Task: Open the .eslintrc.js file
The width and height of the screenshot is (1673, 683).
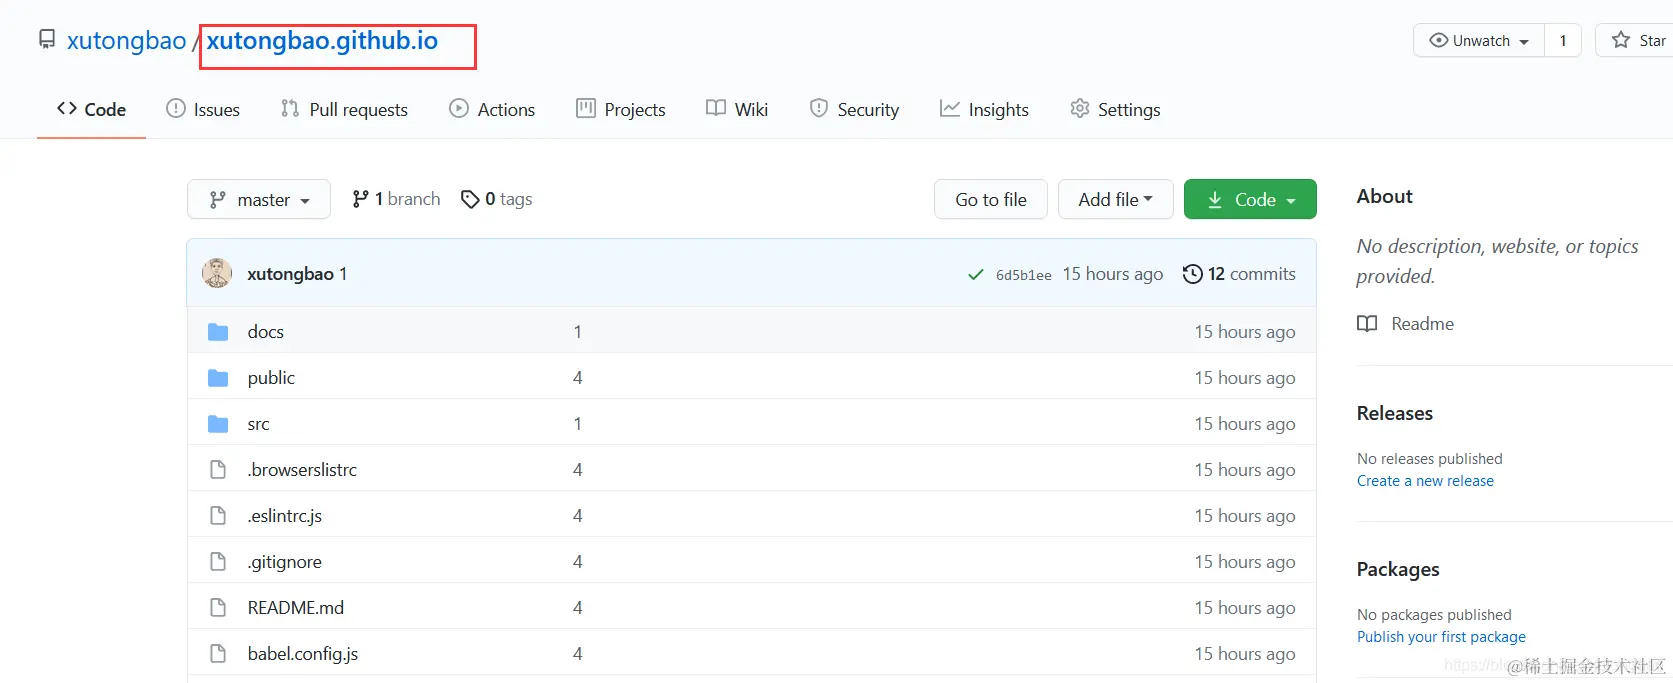Action: [x=285, y=515]
